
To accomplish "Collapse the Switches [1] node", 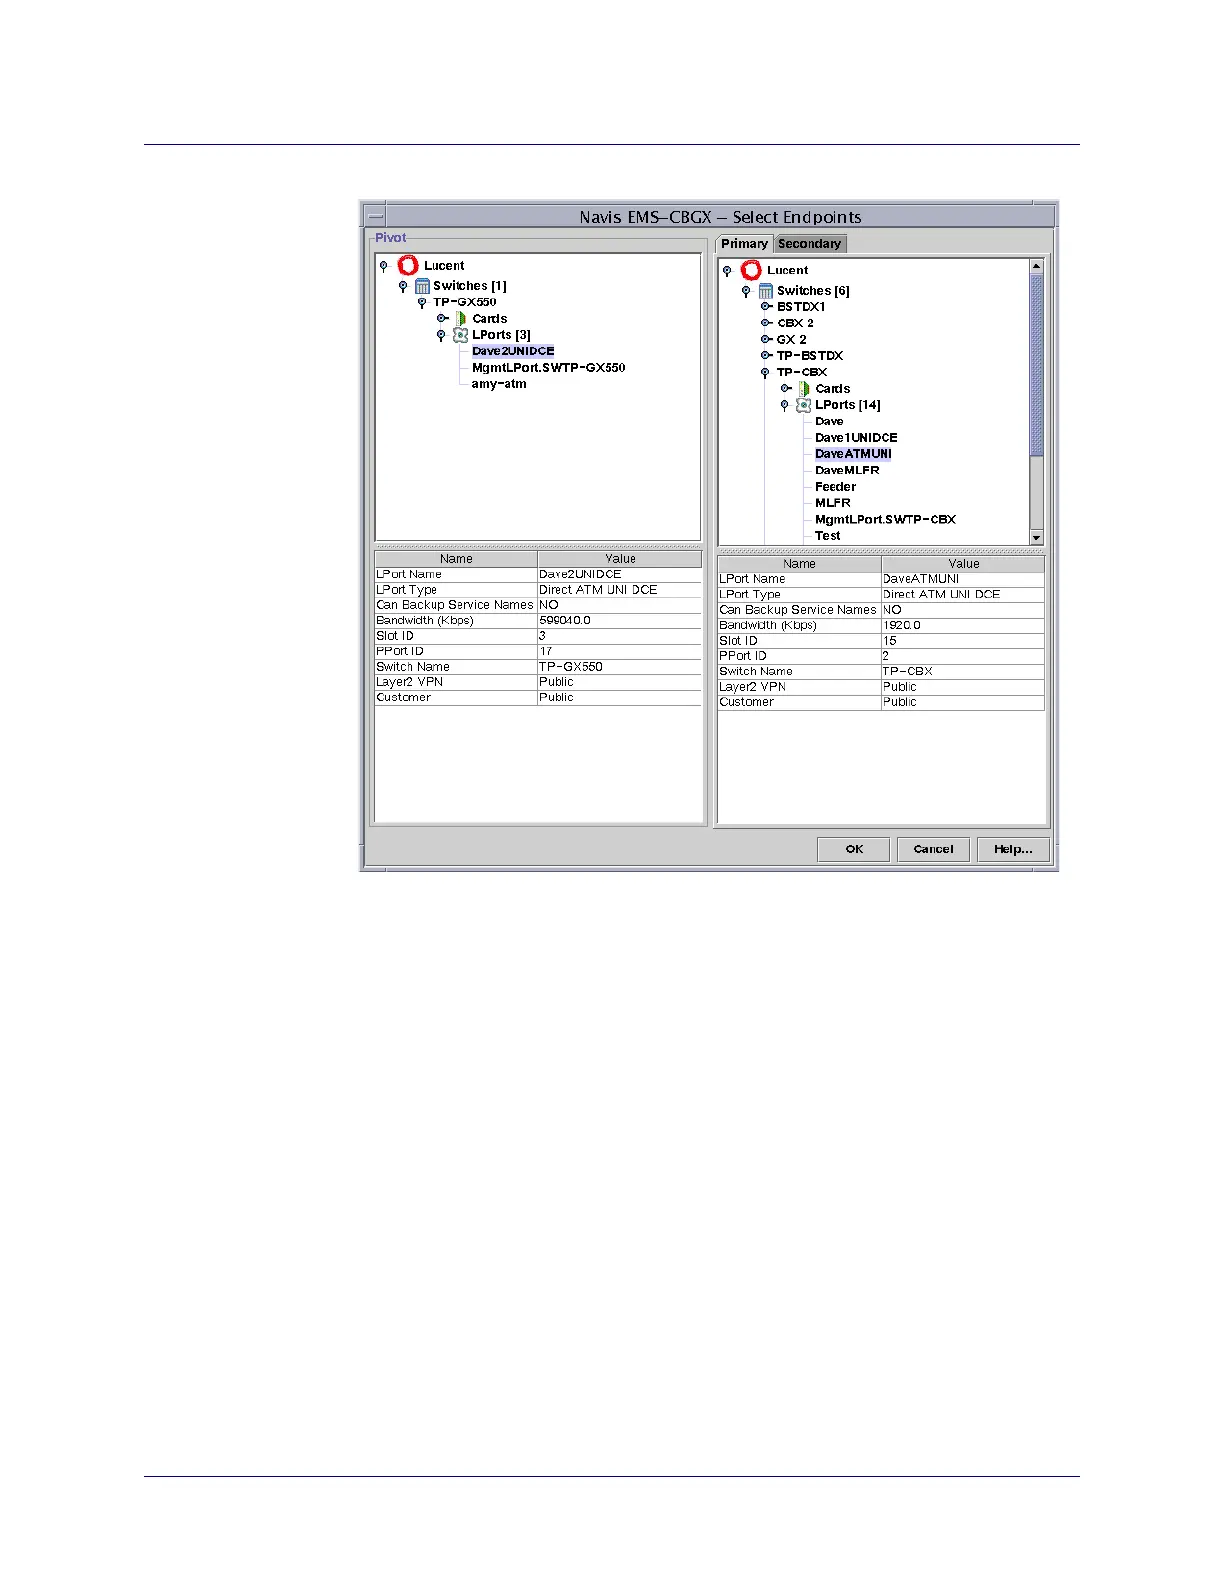I will point(403,286).
